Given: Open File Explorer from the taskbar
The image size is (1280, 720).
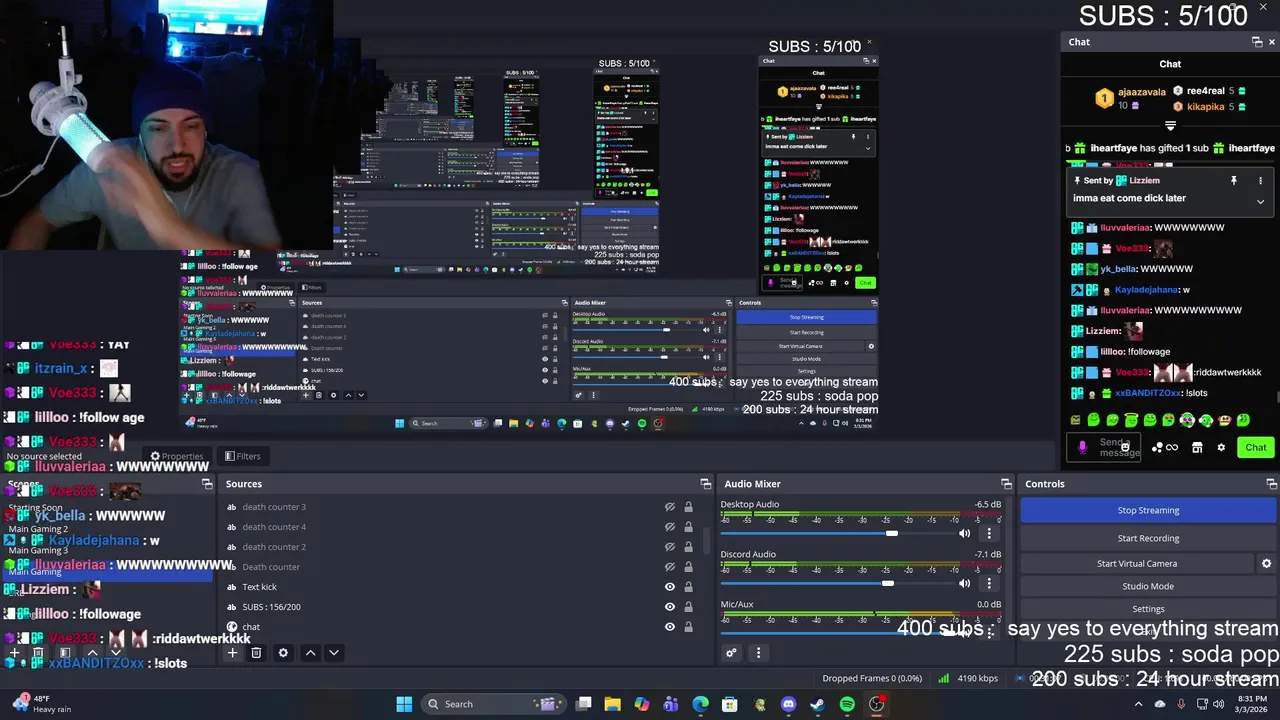Looking at the screenshot, I should [612, 704].
